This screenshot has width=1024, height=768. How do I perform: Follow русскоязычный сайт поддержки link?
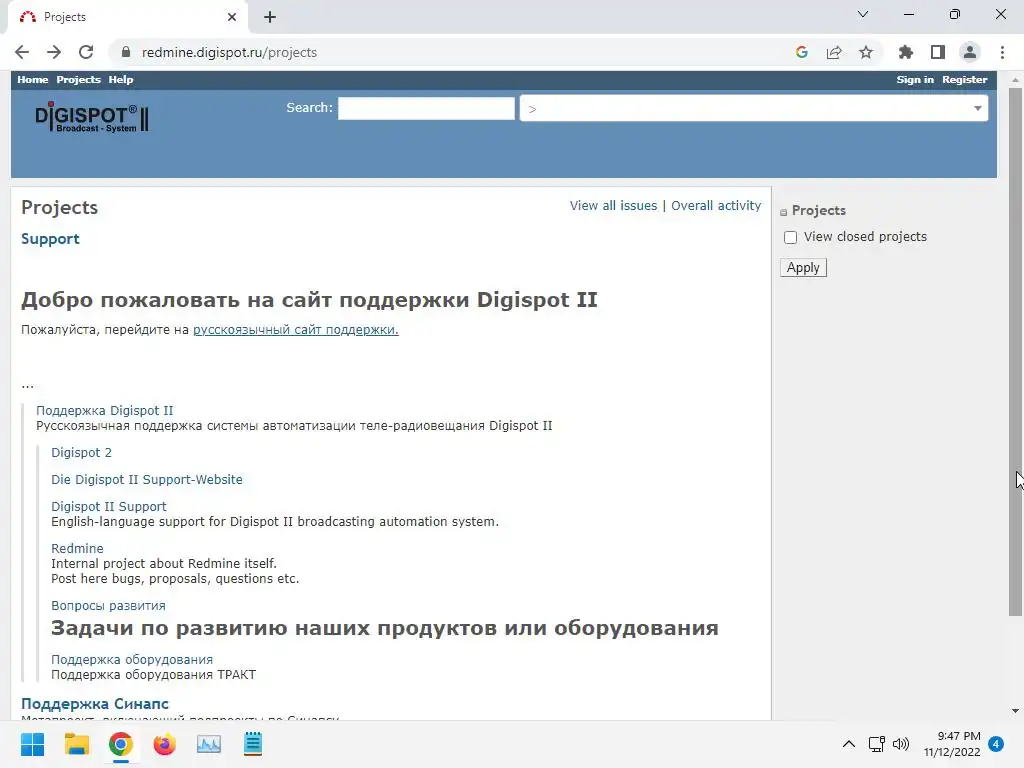pyautogui.click(x=295, y=330)
